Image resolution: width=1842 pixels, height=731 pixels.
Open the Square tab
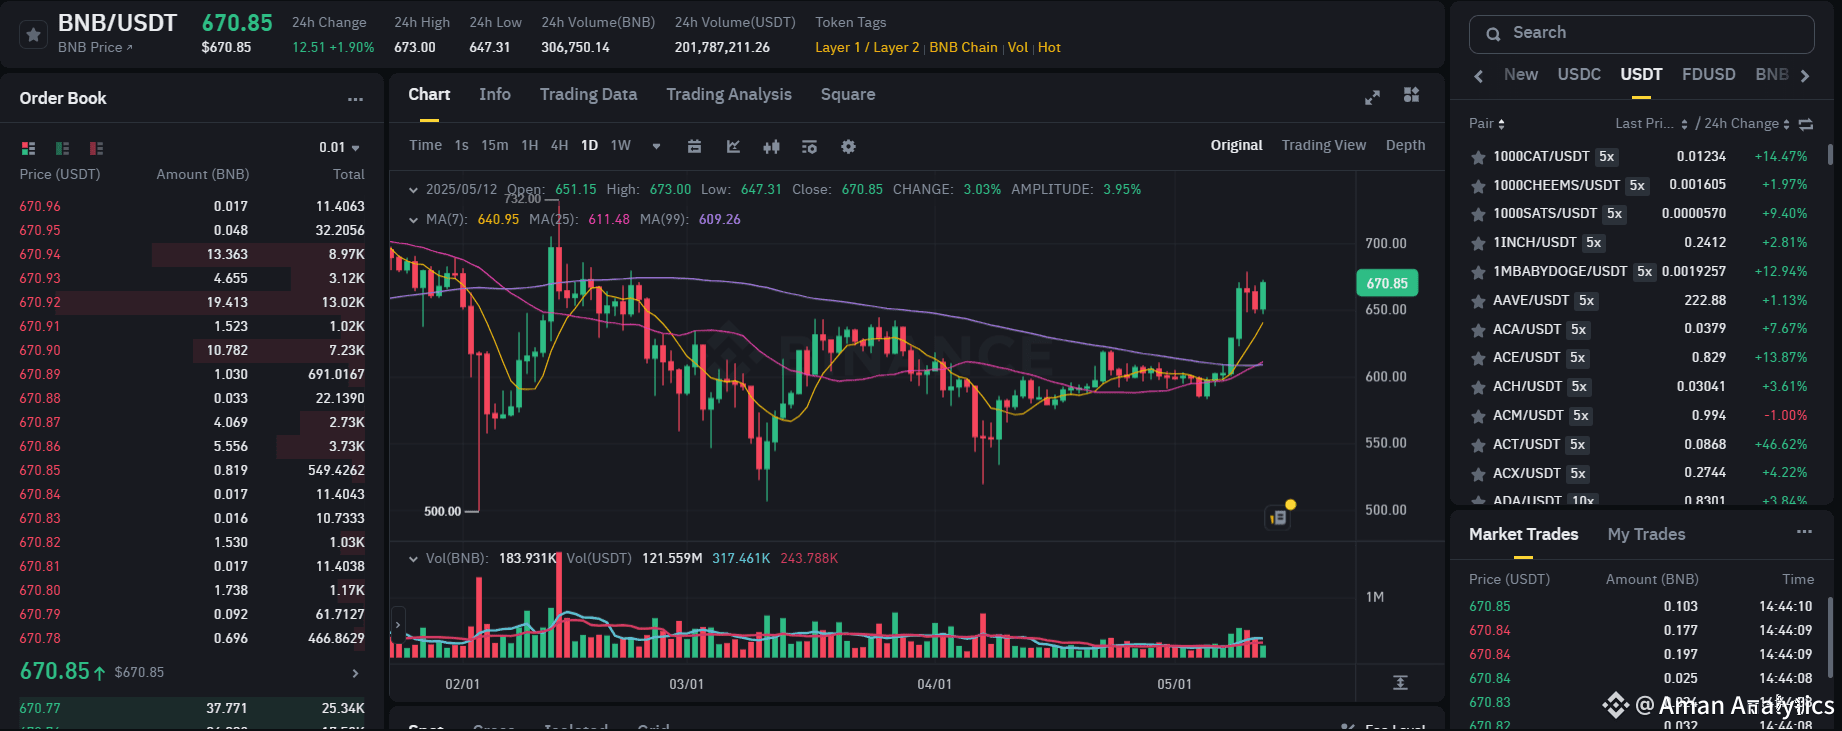point(848,94)
